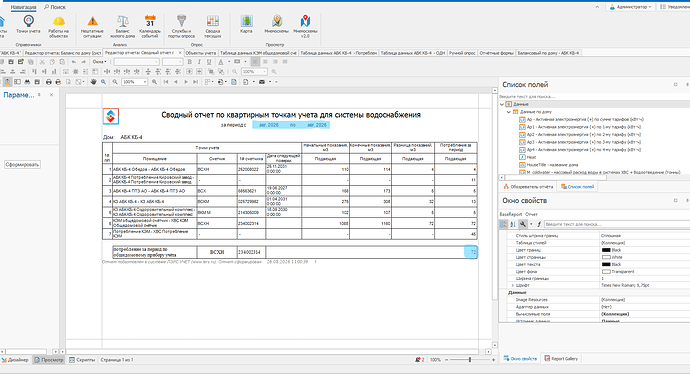Image resolution: width=690 pixels, height=374 pixels.
Task: Click the magnifier zoom tool
Action: [103, 82]
